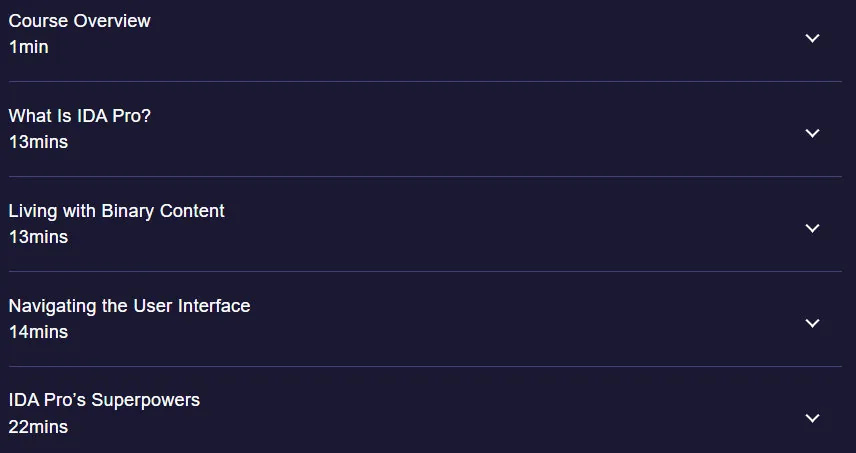Open the Course Overview section title
Image resolution: width=856 pixels, height=453 pixels.
(80, 21)
